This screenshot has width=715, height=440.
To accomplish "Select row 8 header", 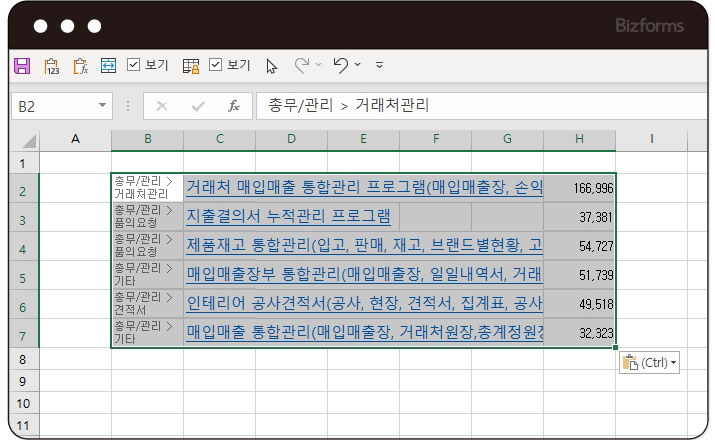I will point(23,359).
